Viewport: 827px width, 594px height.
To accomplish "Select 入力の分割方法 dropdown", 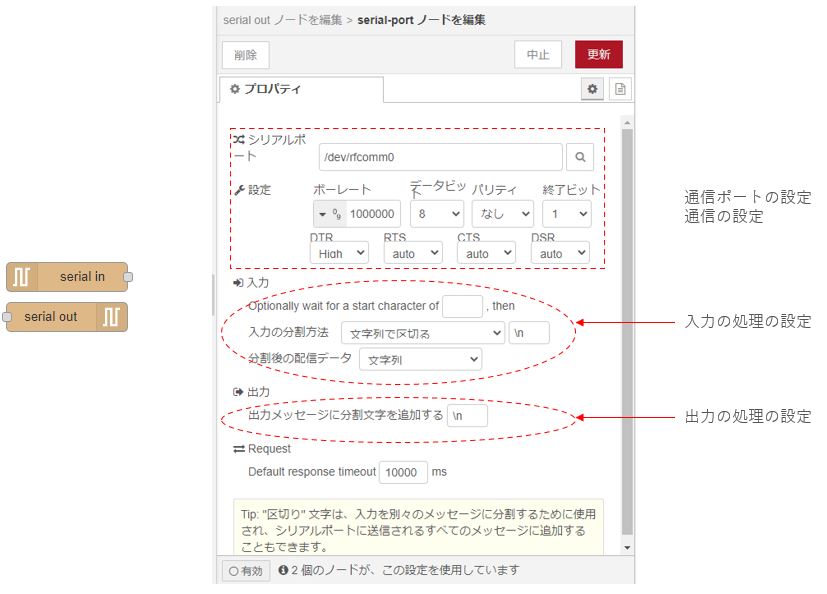I will point(423,333).
